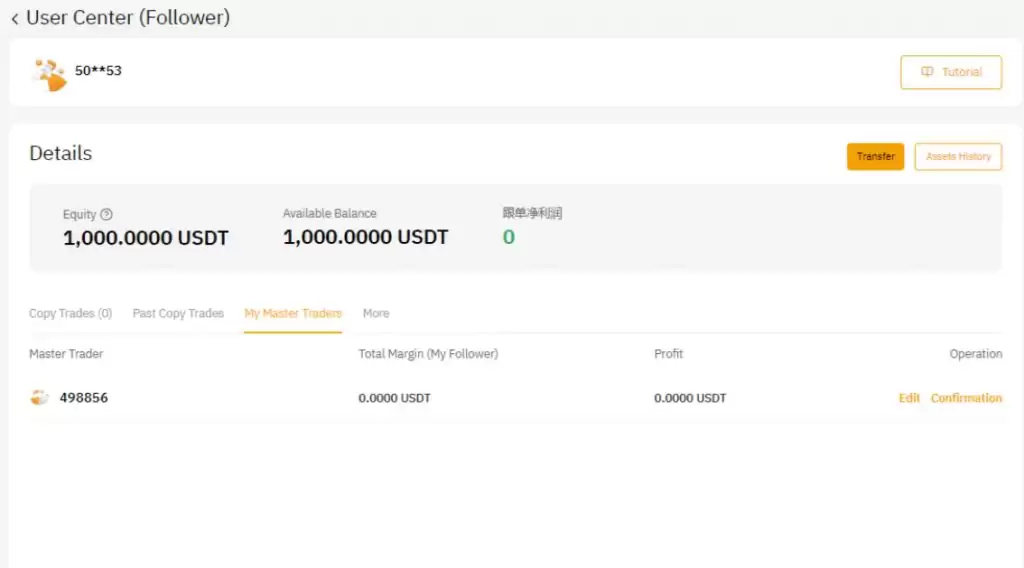Screen dimensions: 1024x568
Task: Select the Past Copy Trades tab
Action: (x=178, y=313)
